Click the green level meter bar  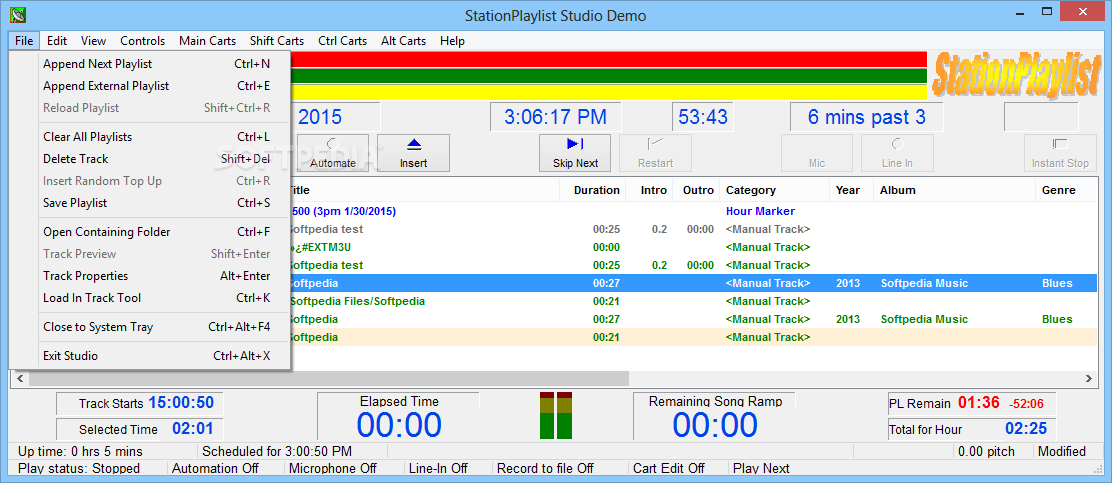point(608,76)
